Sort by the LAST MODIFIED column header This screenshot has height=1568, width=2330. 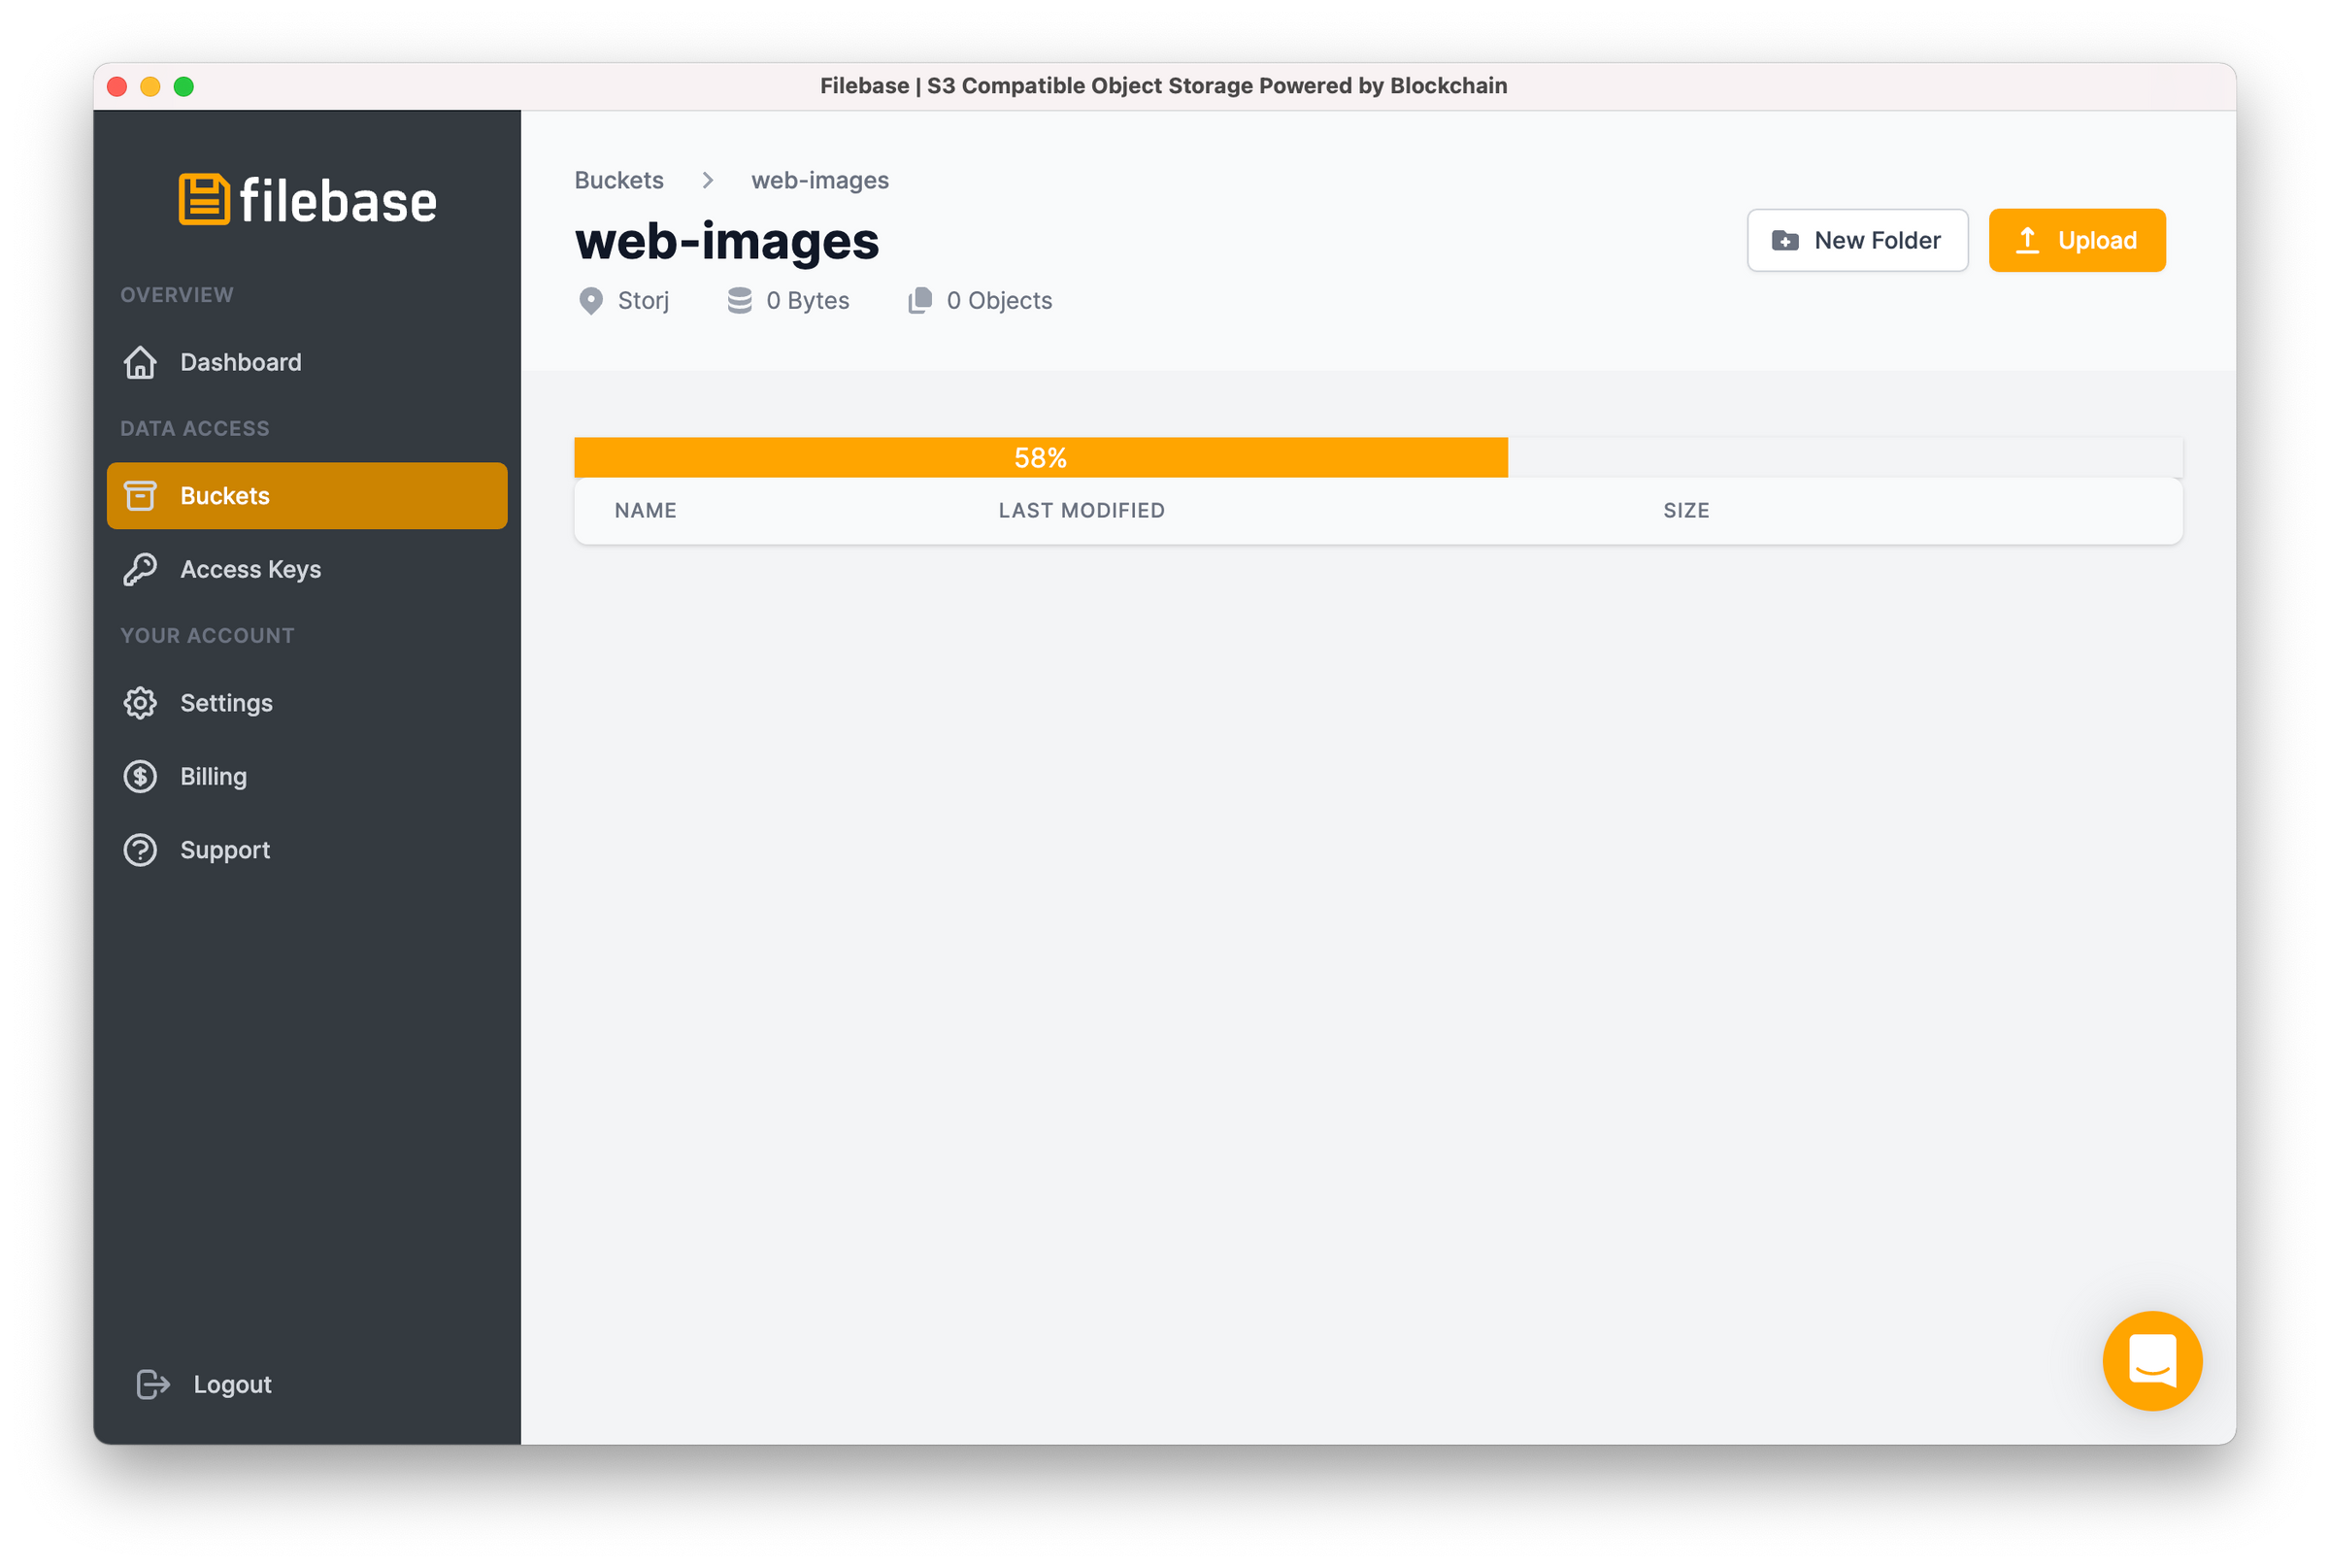tap(1081, 510)
